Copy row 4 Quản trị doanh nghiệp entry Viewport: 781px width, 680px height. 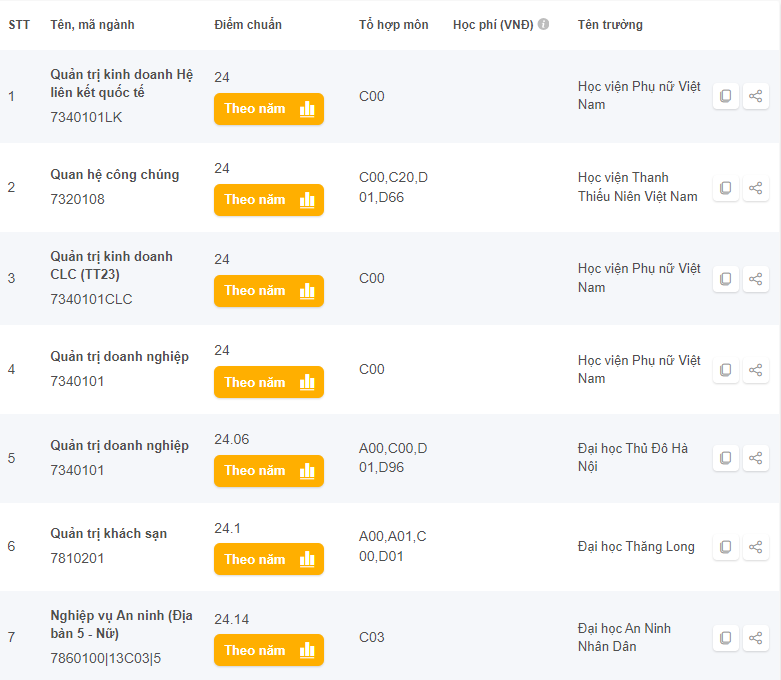click(x=726, y=370)
